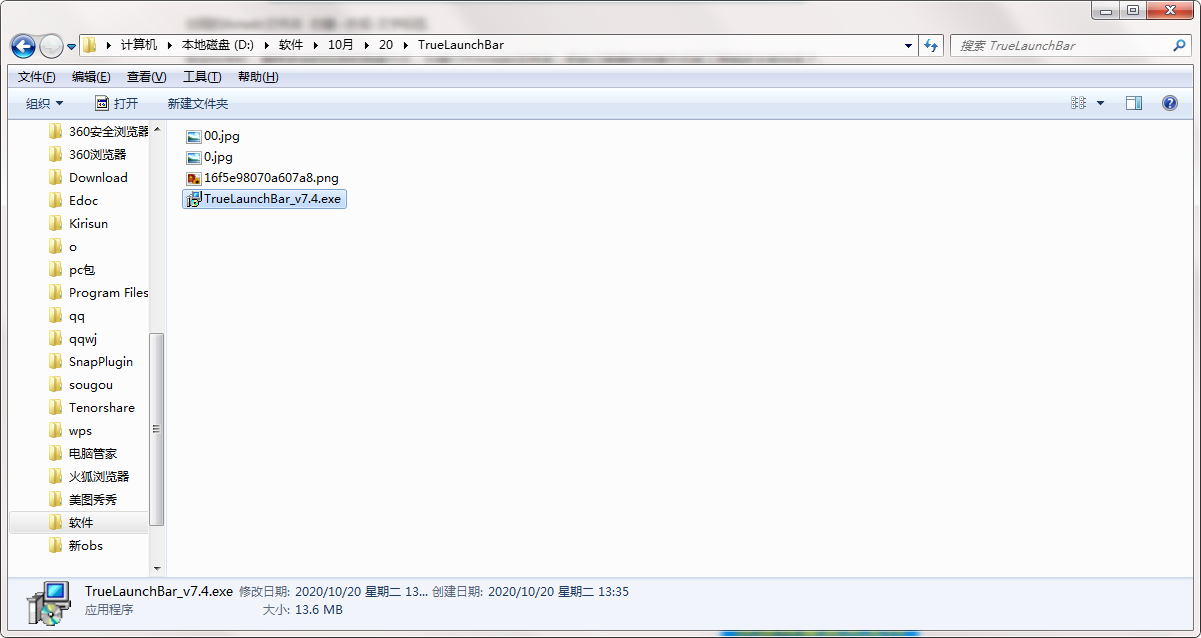Create a folder with 新建文件夹

click(x=198, y=103)
